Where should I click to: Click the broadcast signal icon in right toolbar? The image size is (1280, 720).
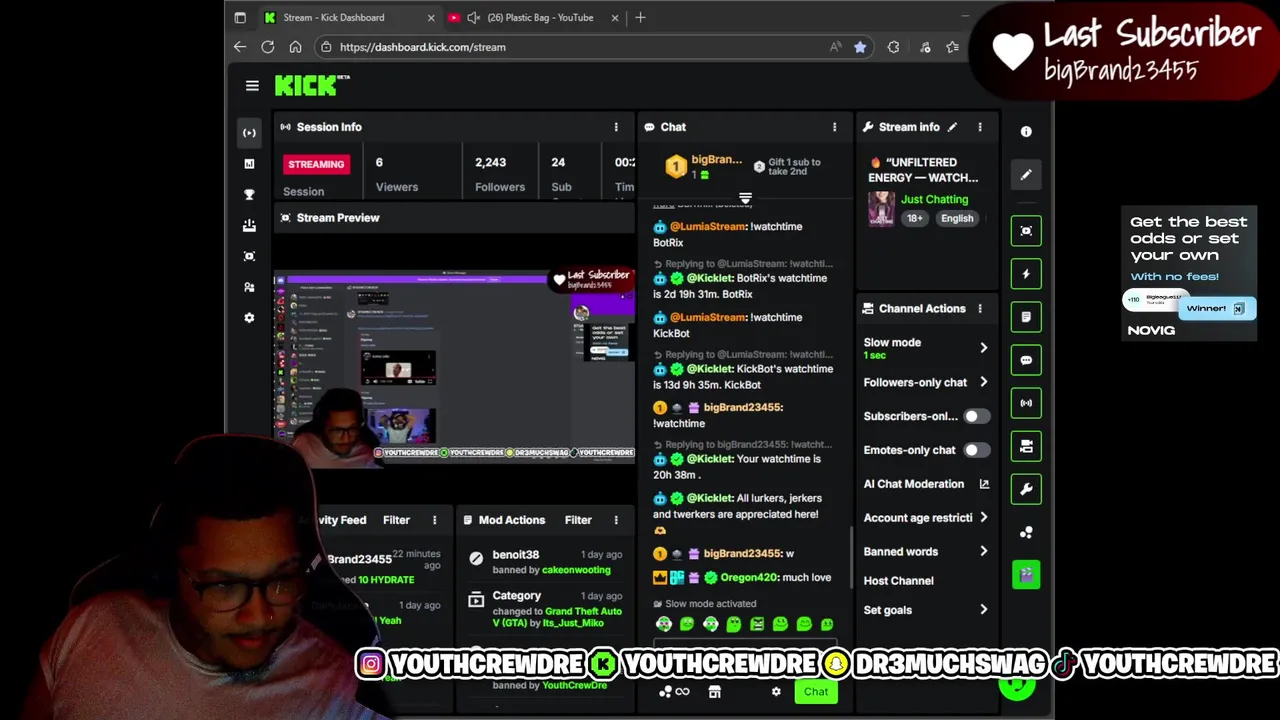tap(1026, 403)
